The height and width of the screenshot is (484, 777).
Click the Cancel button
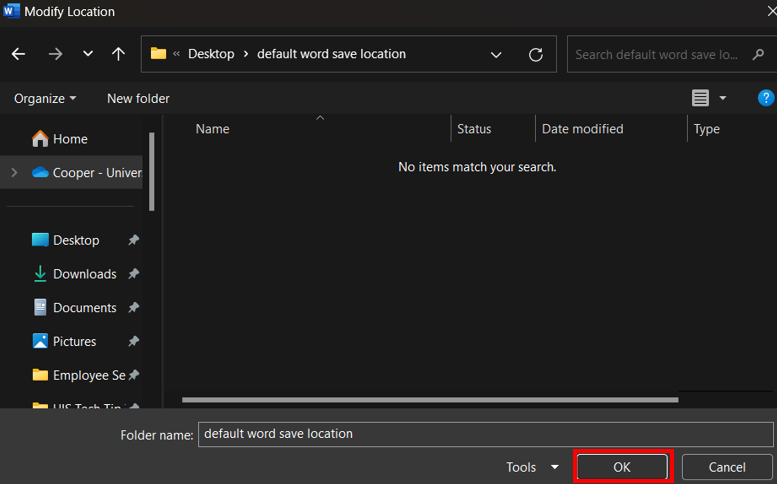727,467
